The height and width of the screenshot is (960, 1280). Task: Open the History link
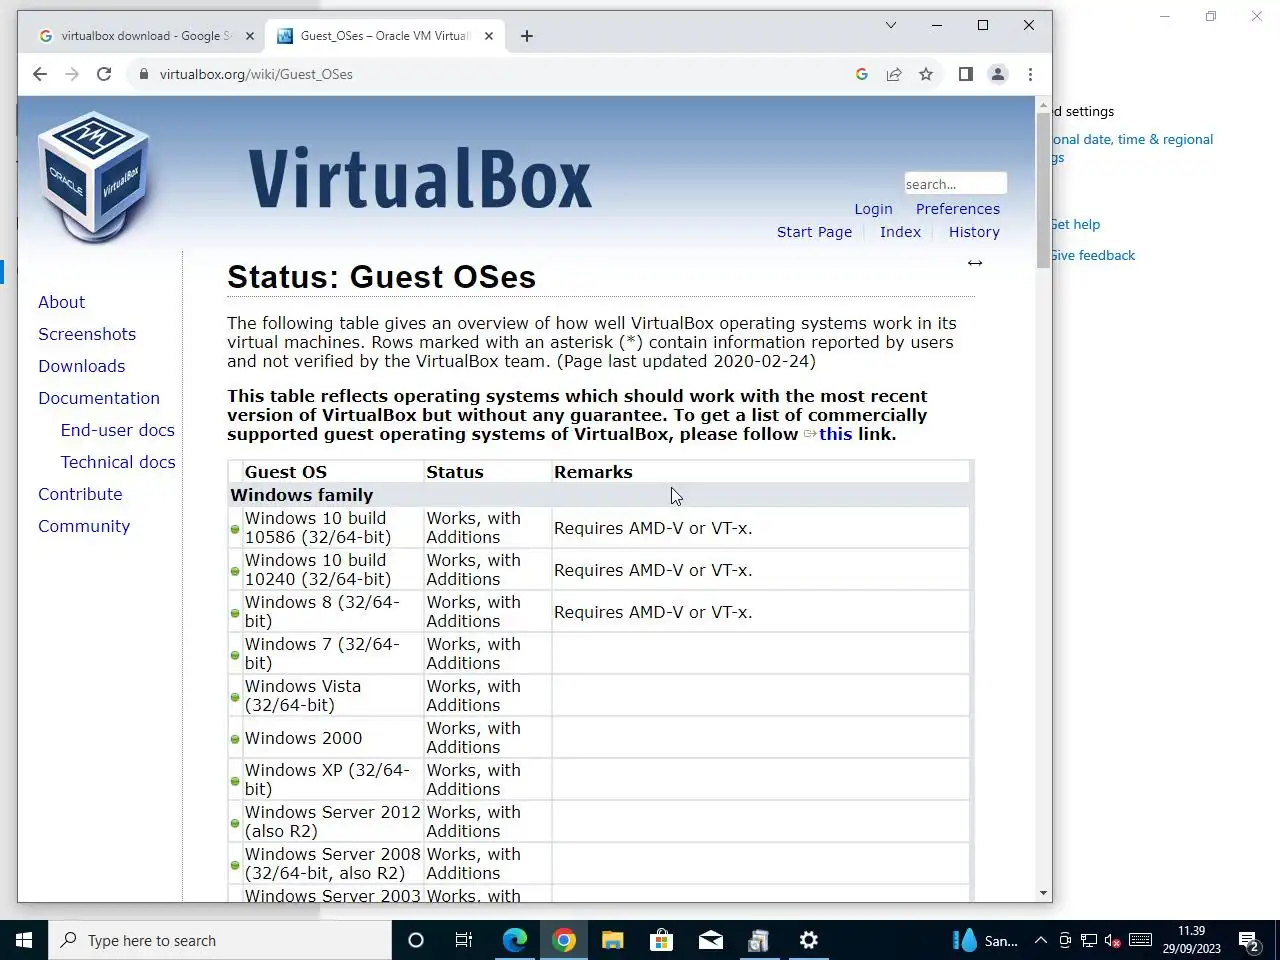coord(974,232)
